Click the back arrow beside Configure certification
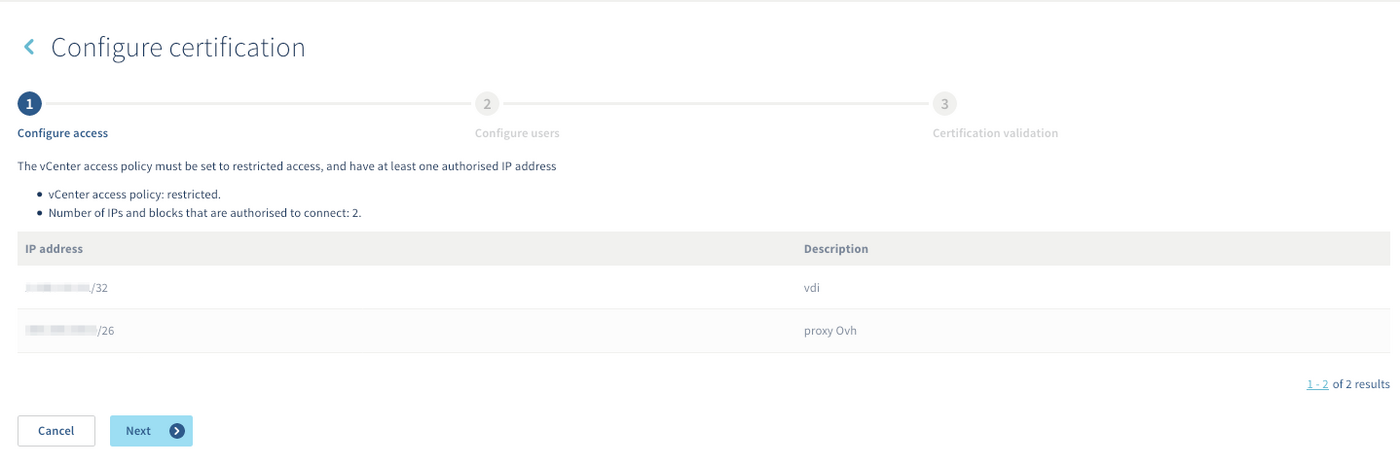The width and height of the screenshot is (1400, 465). [29, 47]
